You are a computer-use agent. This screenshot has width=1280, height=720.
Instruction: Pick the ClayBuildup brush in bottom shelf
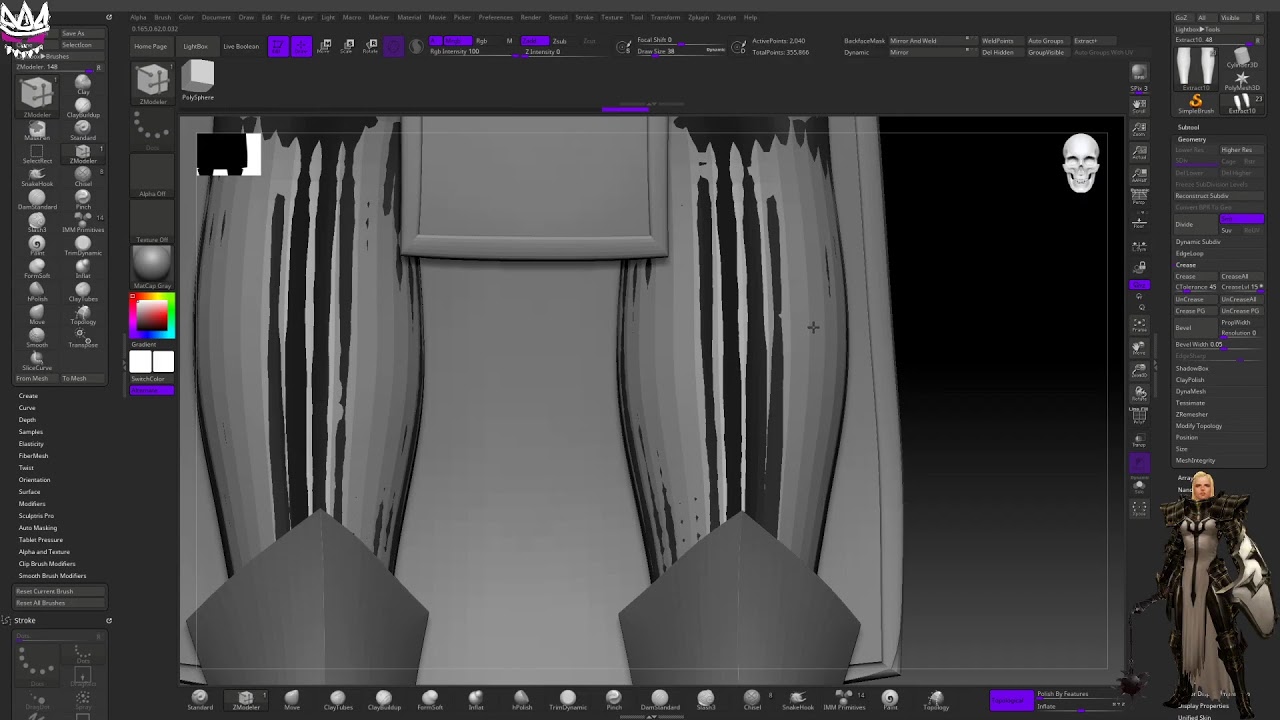tap(384, 699)
